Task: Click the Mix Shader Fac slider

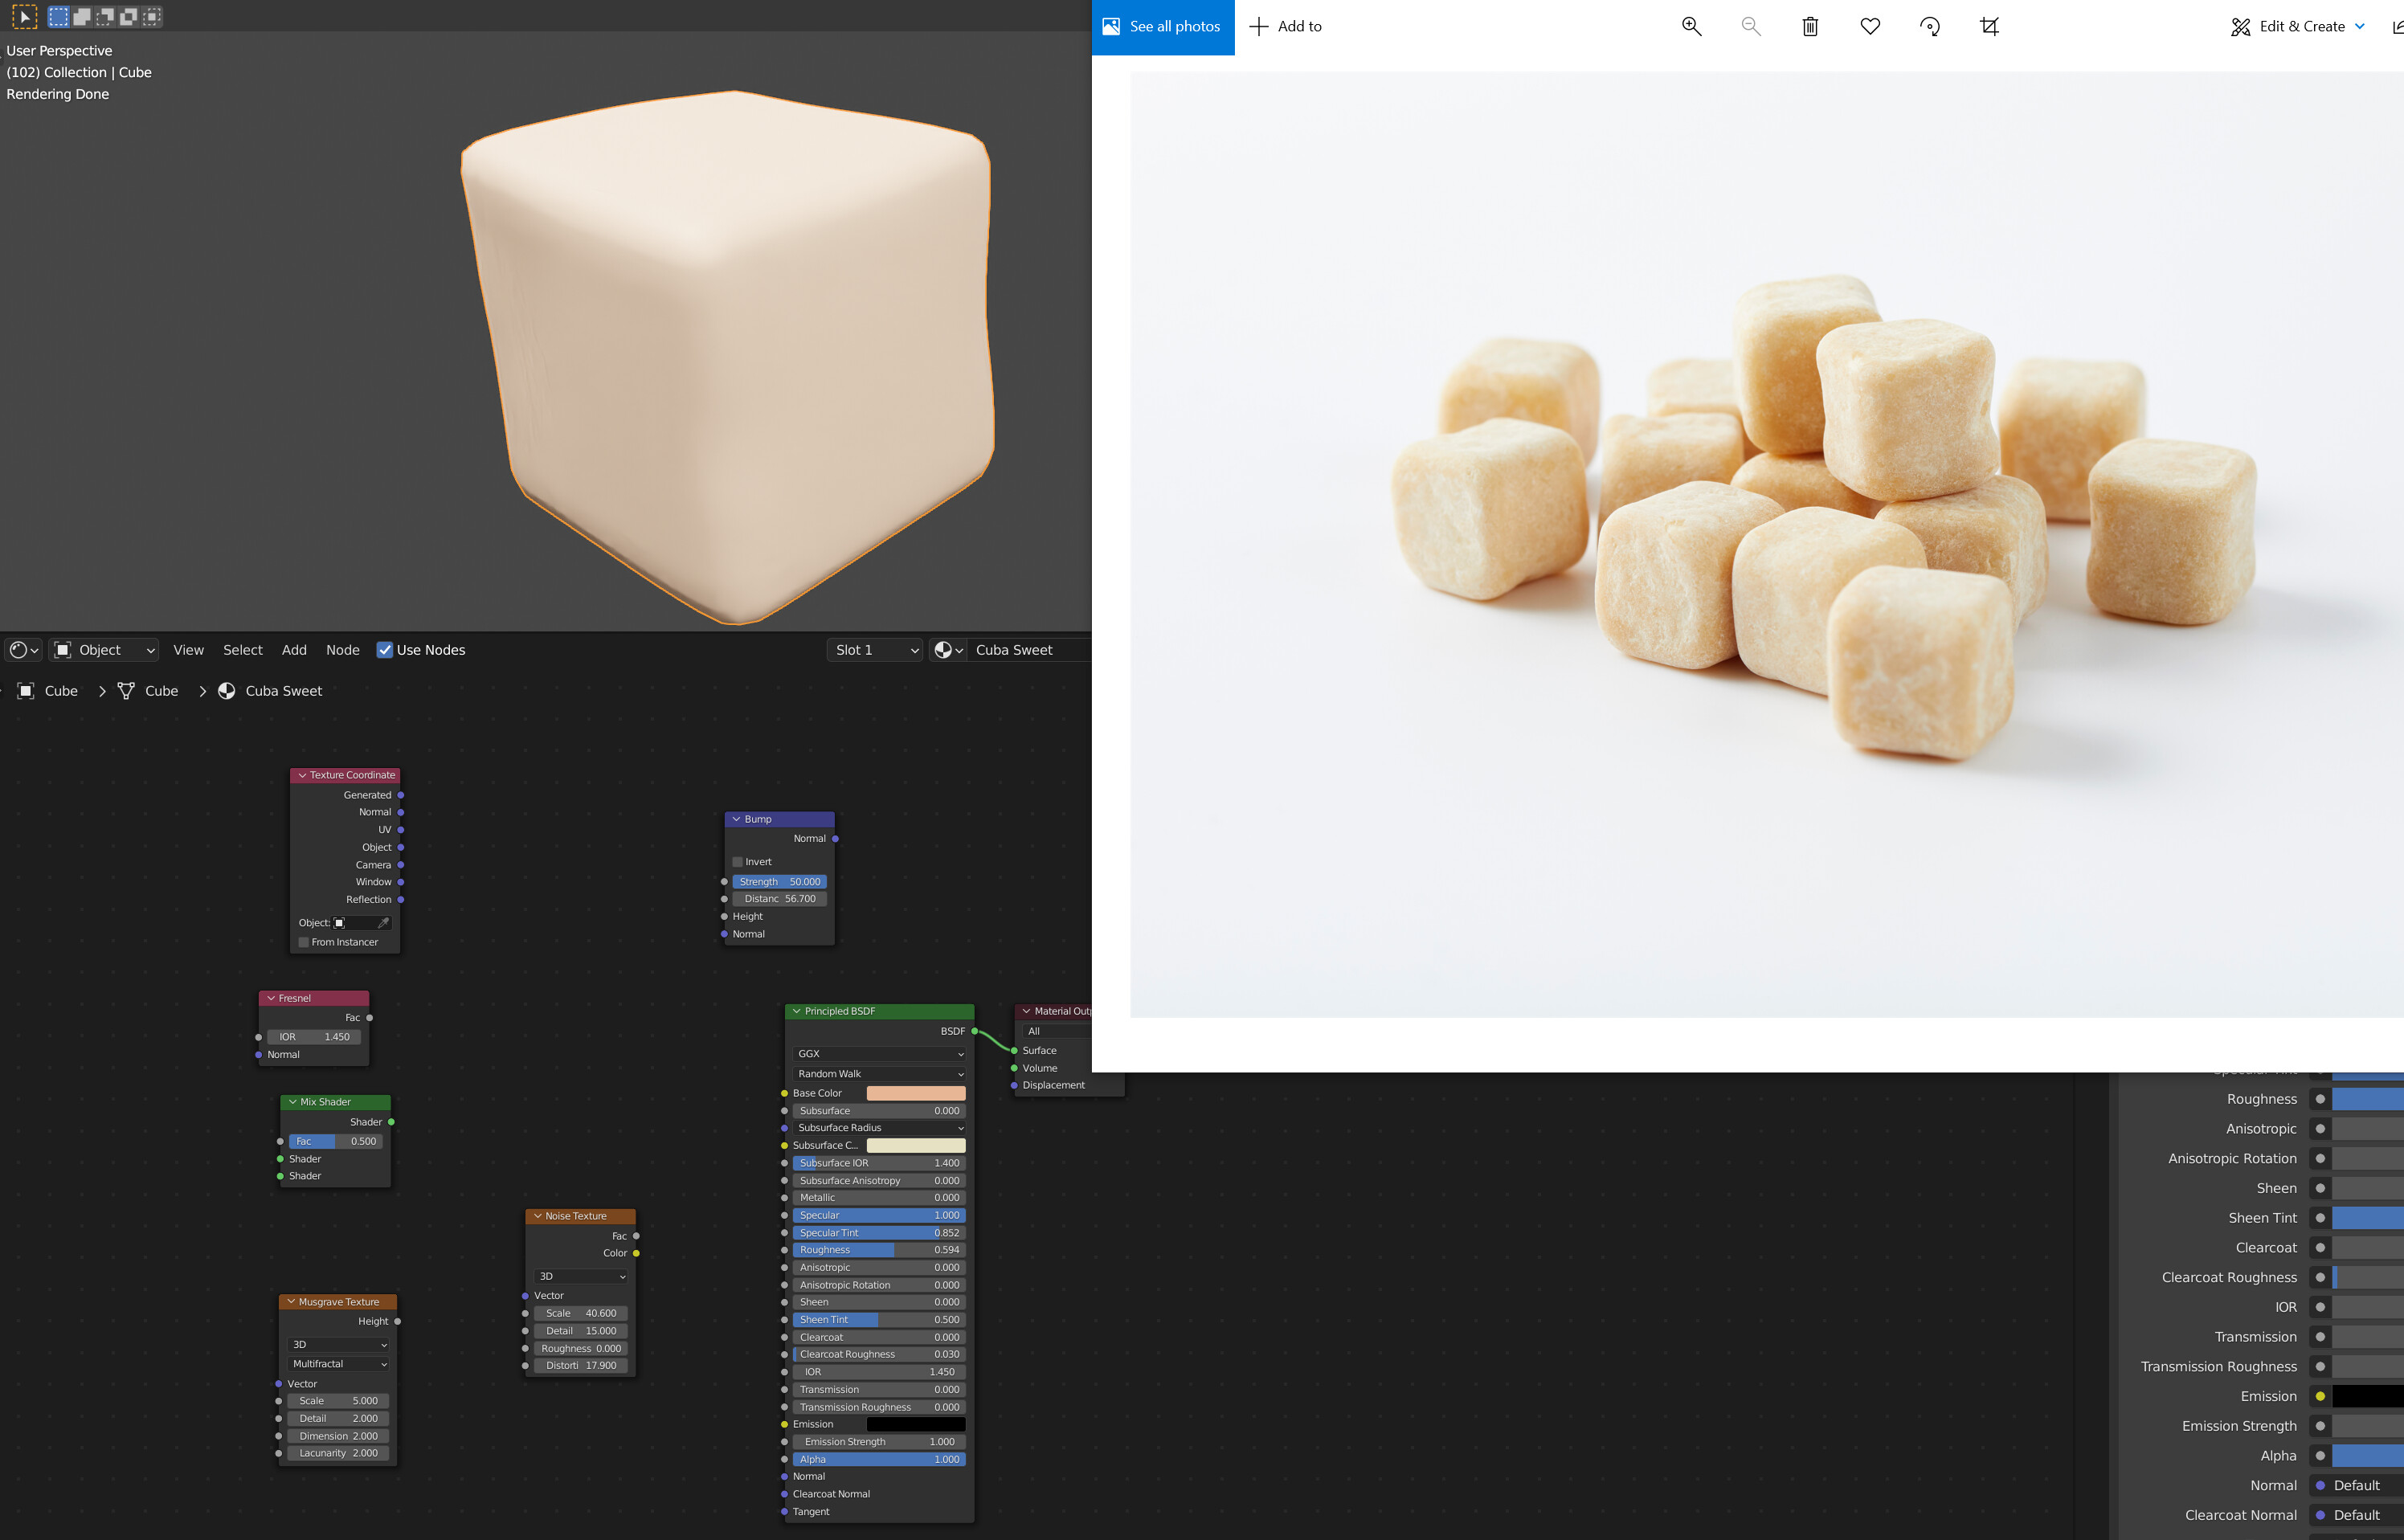Action: coord(336,1142)
